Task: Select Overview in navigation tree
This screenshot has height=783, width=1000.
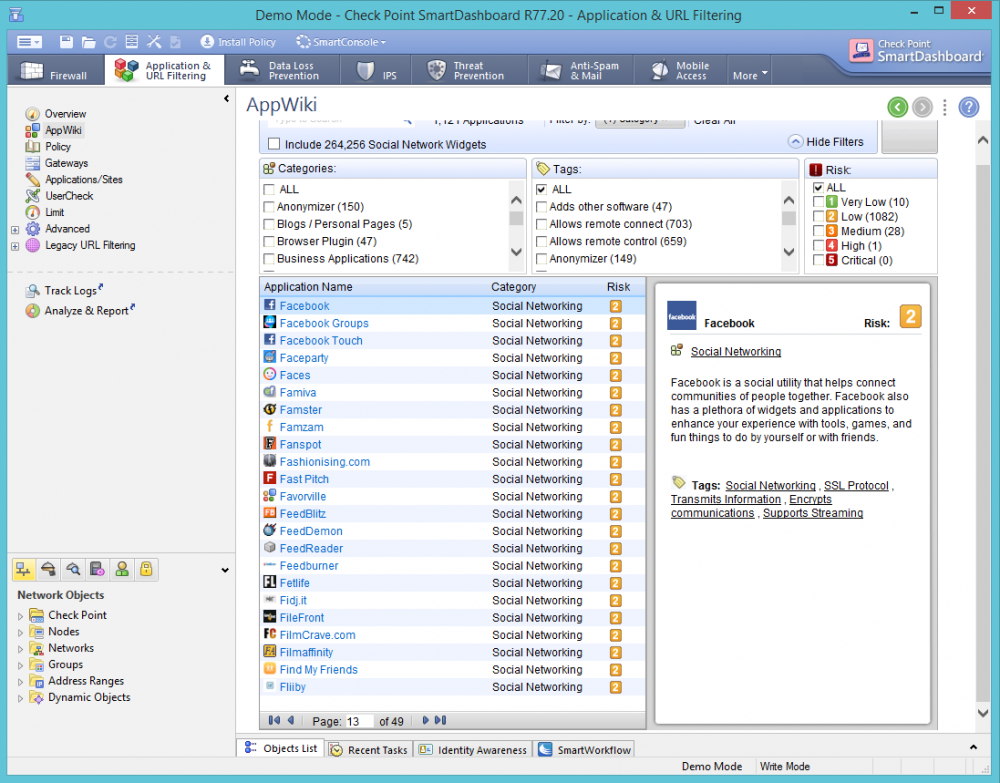Action: point(65,113)
